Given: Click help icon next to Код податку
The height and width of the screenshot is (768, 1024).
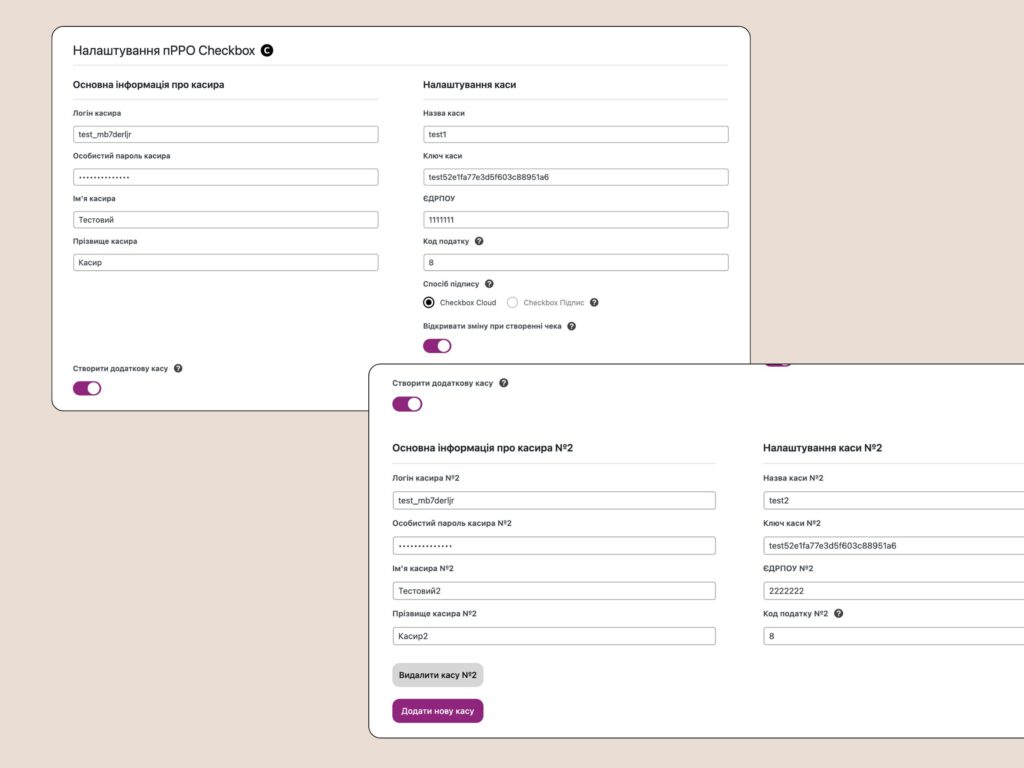Looking at the screenshot, I should tap(479, 241).
